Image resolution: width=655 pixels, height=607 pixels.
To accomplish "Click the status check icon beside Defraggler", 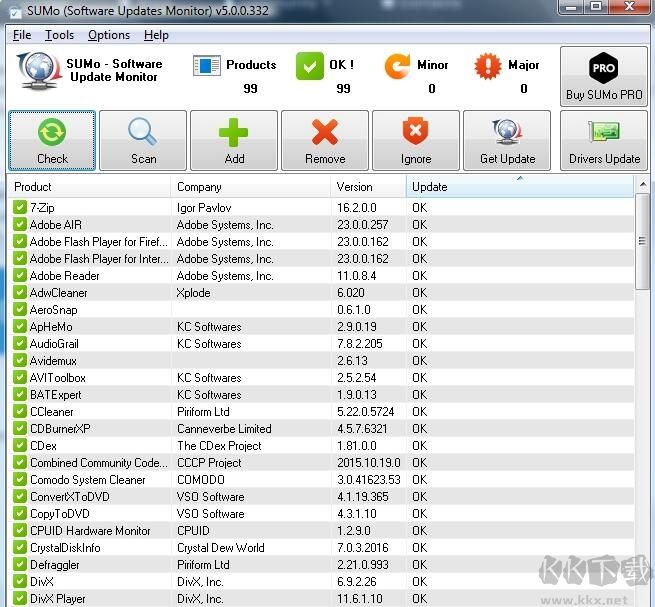I will tap(20, 564).
